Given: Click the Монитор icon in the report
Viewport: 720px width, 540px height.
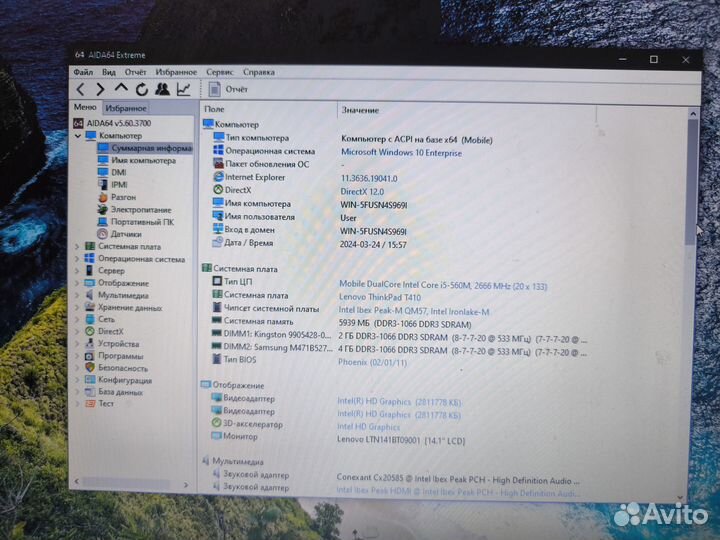Looking at the screenshot, I should pyautogui.click(x=216, y=436).
